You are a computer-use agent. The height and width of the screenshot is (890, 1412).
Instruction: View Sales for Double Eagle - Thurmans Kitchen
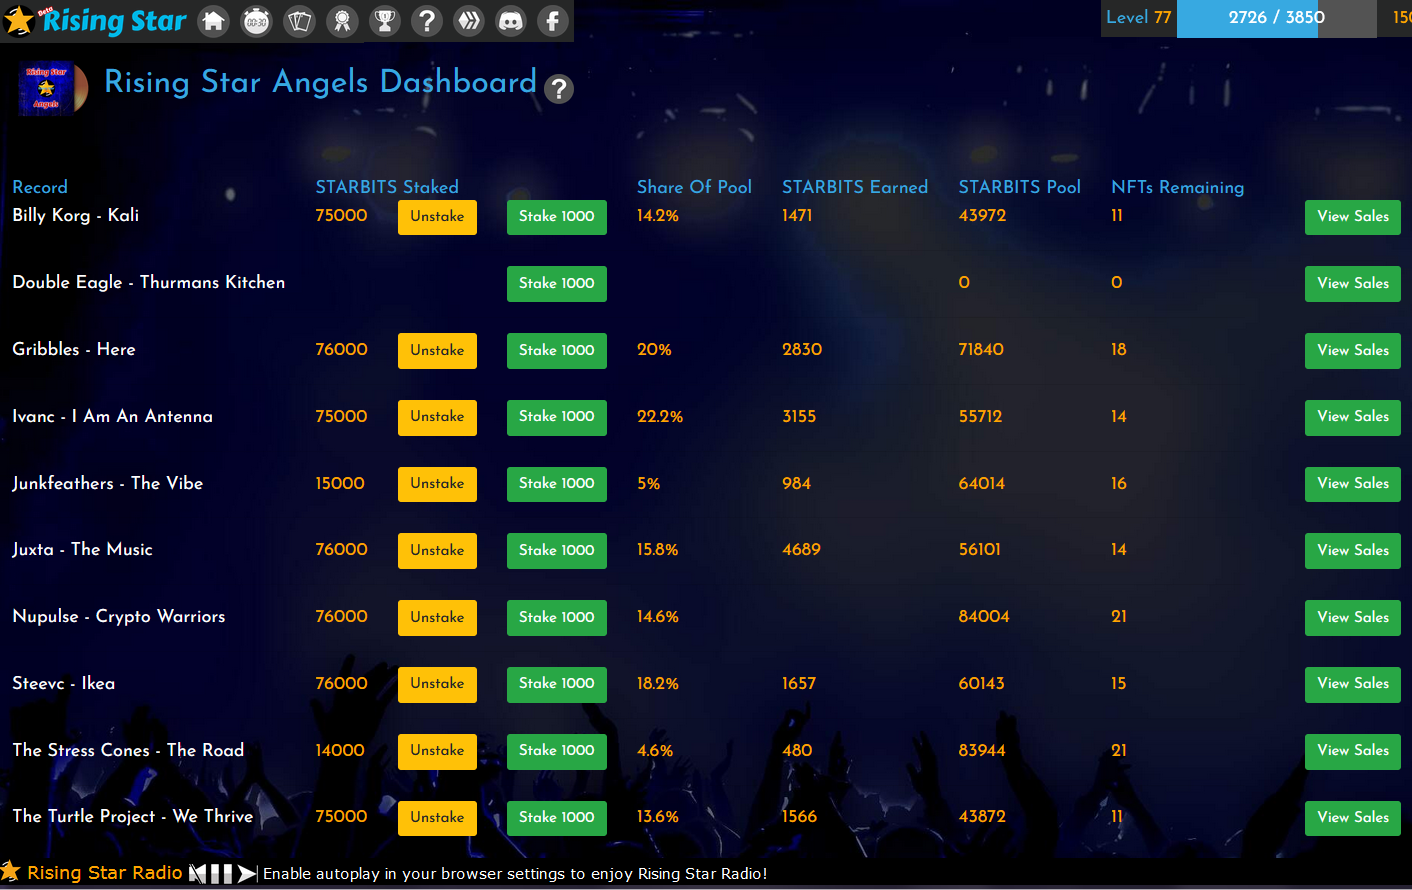1353,284
